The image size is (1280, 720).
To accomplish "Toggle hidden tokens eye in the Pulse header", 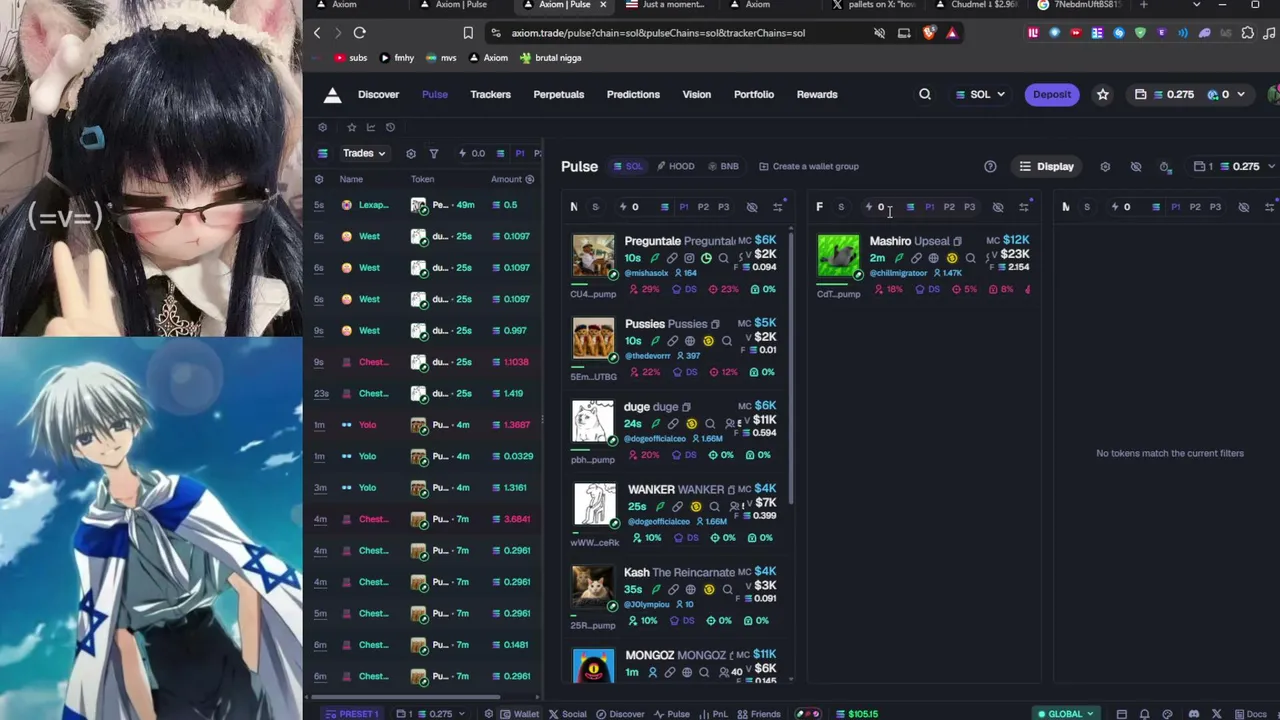I will [x=1136, y=167].
